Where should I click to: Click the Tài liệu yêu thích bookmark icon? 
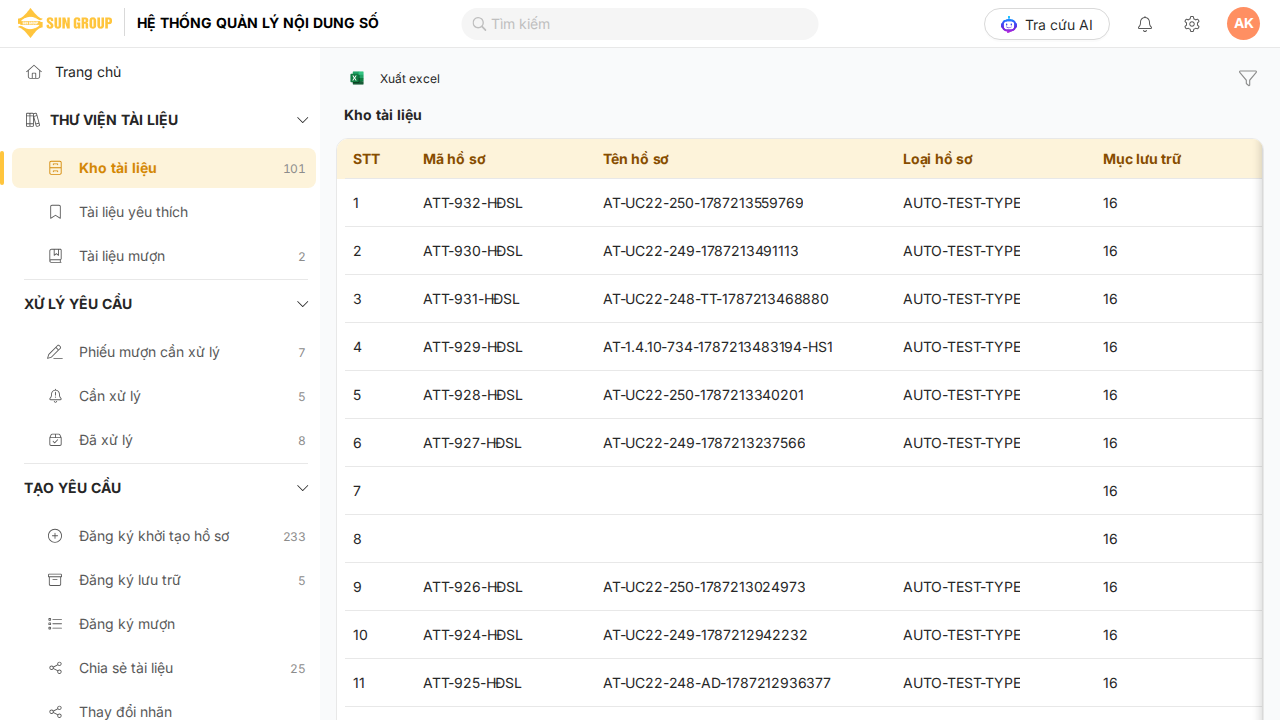coord(56,212)
